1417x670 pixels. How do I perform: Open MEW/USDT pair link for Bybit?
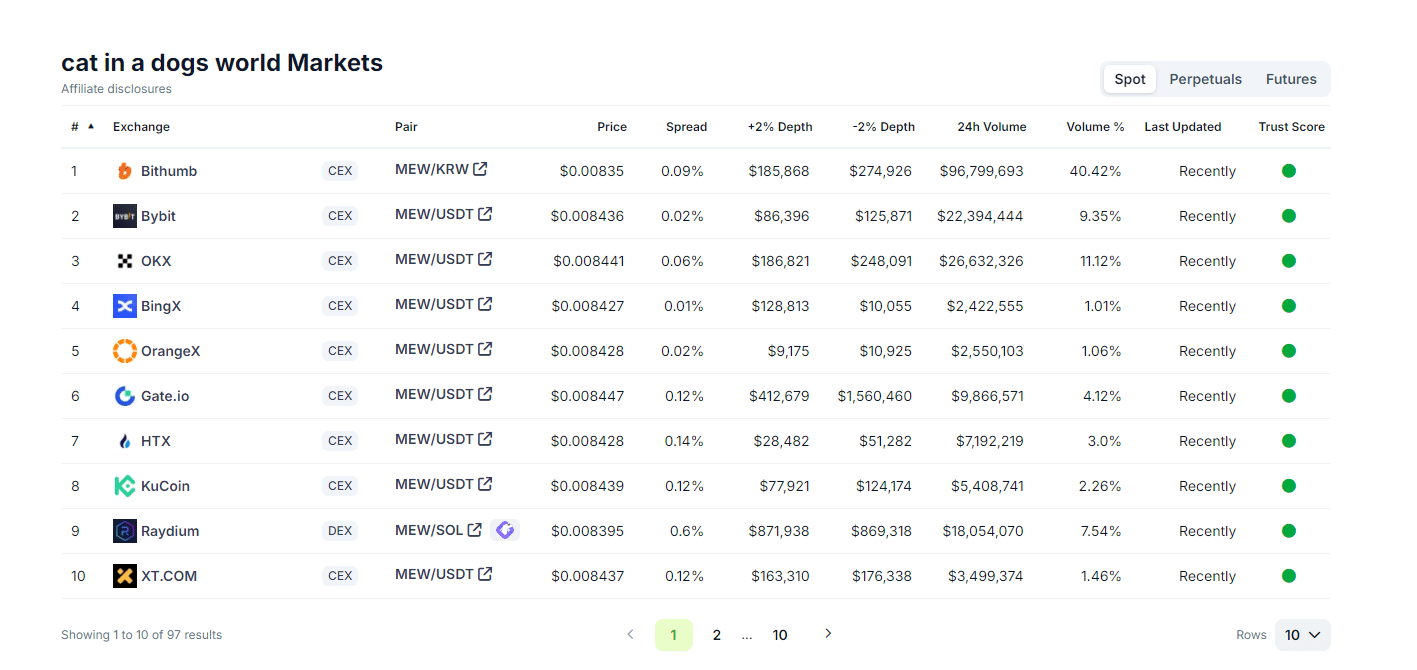[434, 214]
